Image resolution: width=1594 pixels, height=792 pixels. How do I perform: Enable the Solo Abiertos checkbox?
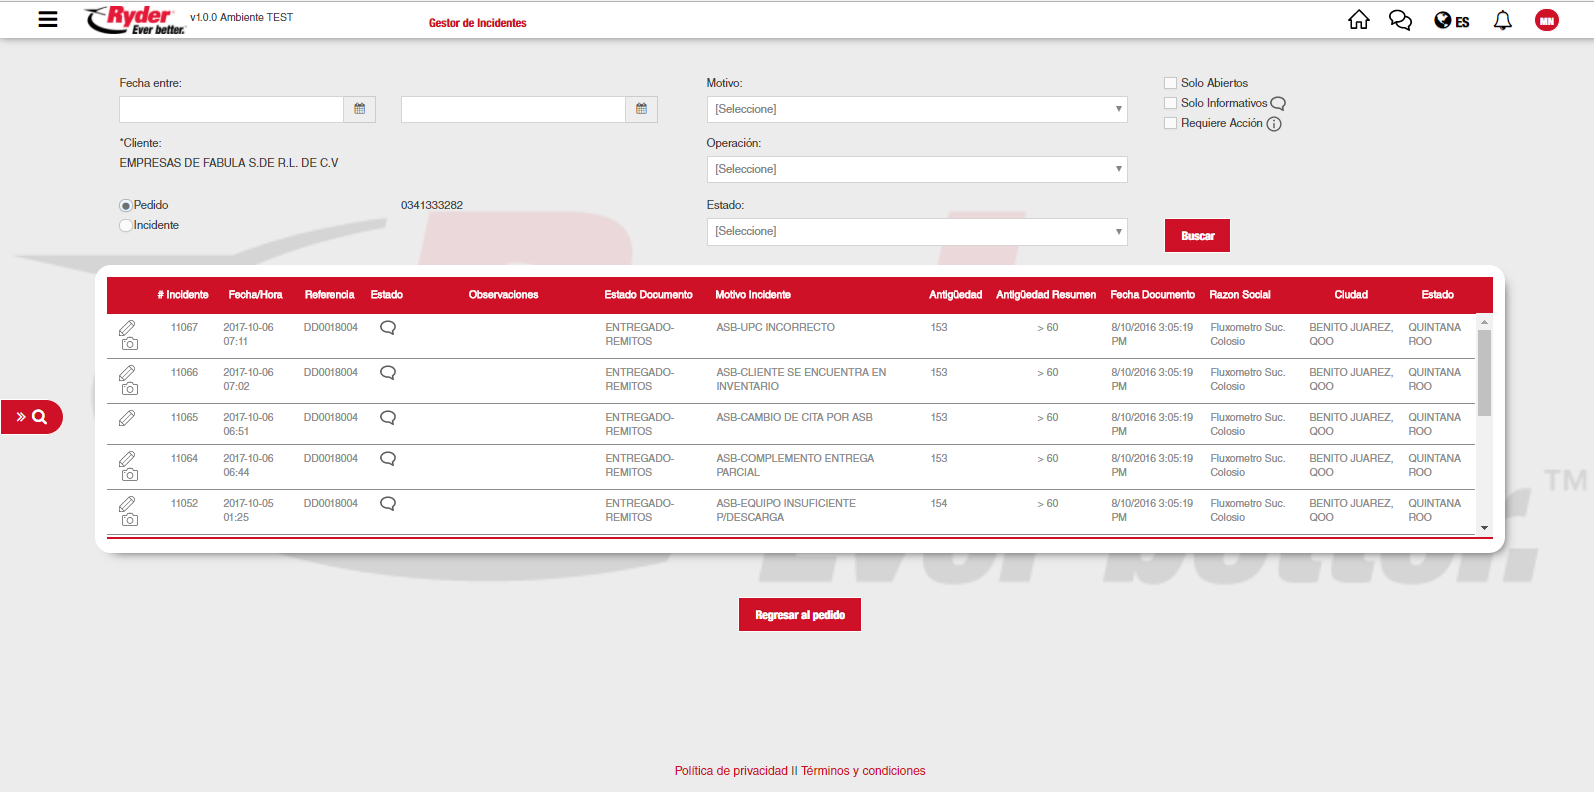pos(1170,83)
